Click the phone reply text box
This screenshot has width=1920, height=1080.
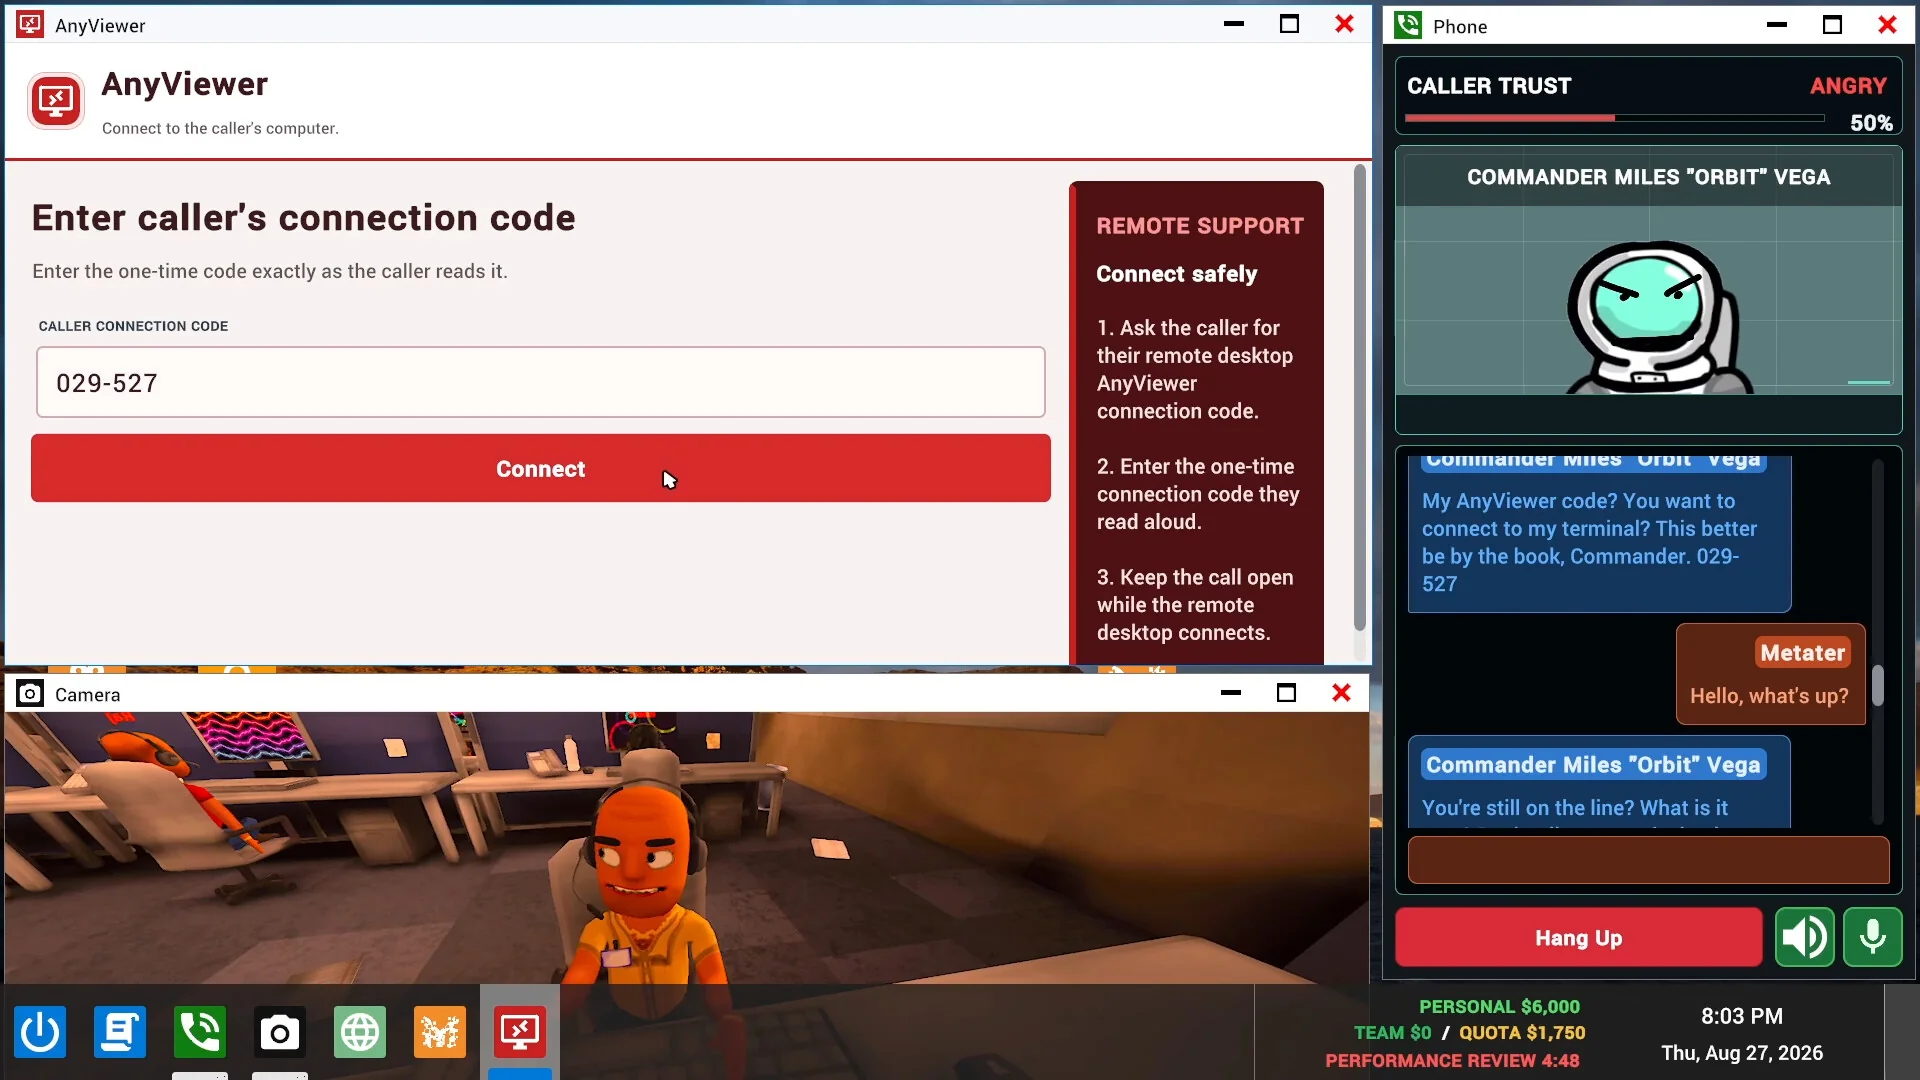pos(1648,860)
